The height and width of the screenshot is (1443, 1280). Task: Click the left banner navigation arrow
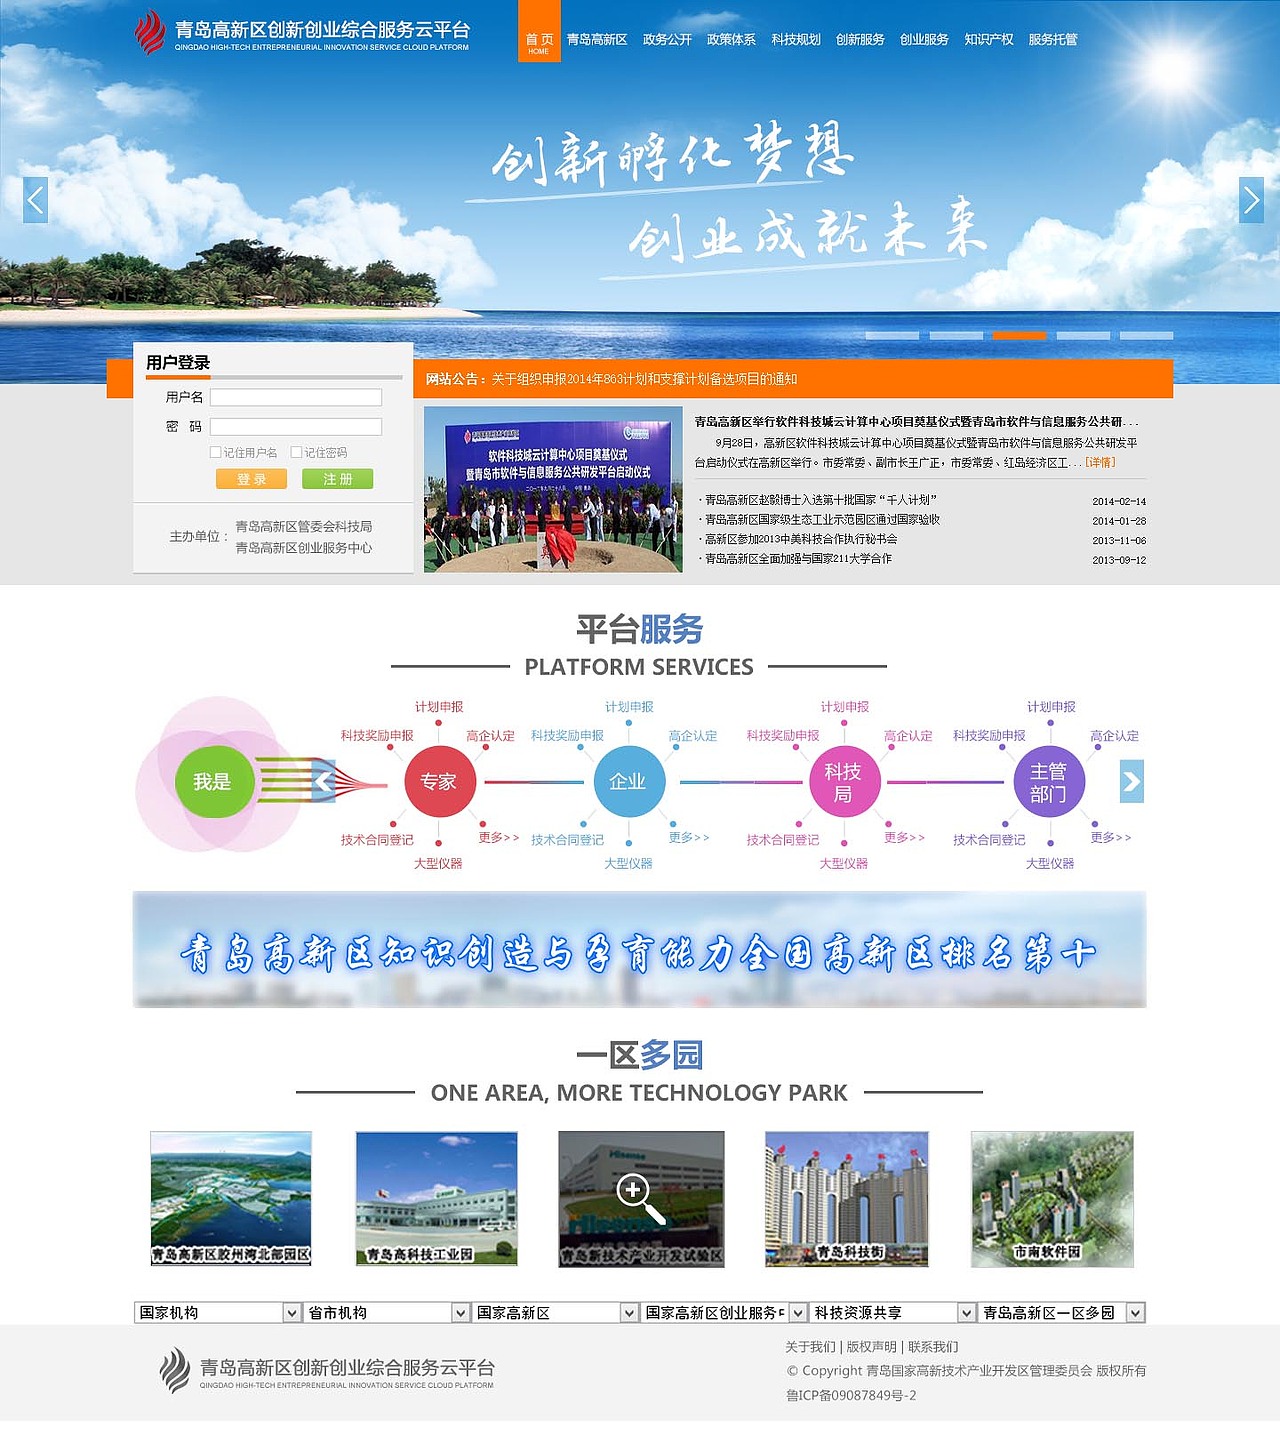(x=33, y=200)
